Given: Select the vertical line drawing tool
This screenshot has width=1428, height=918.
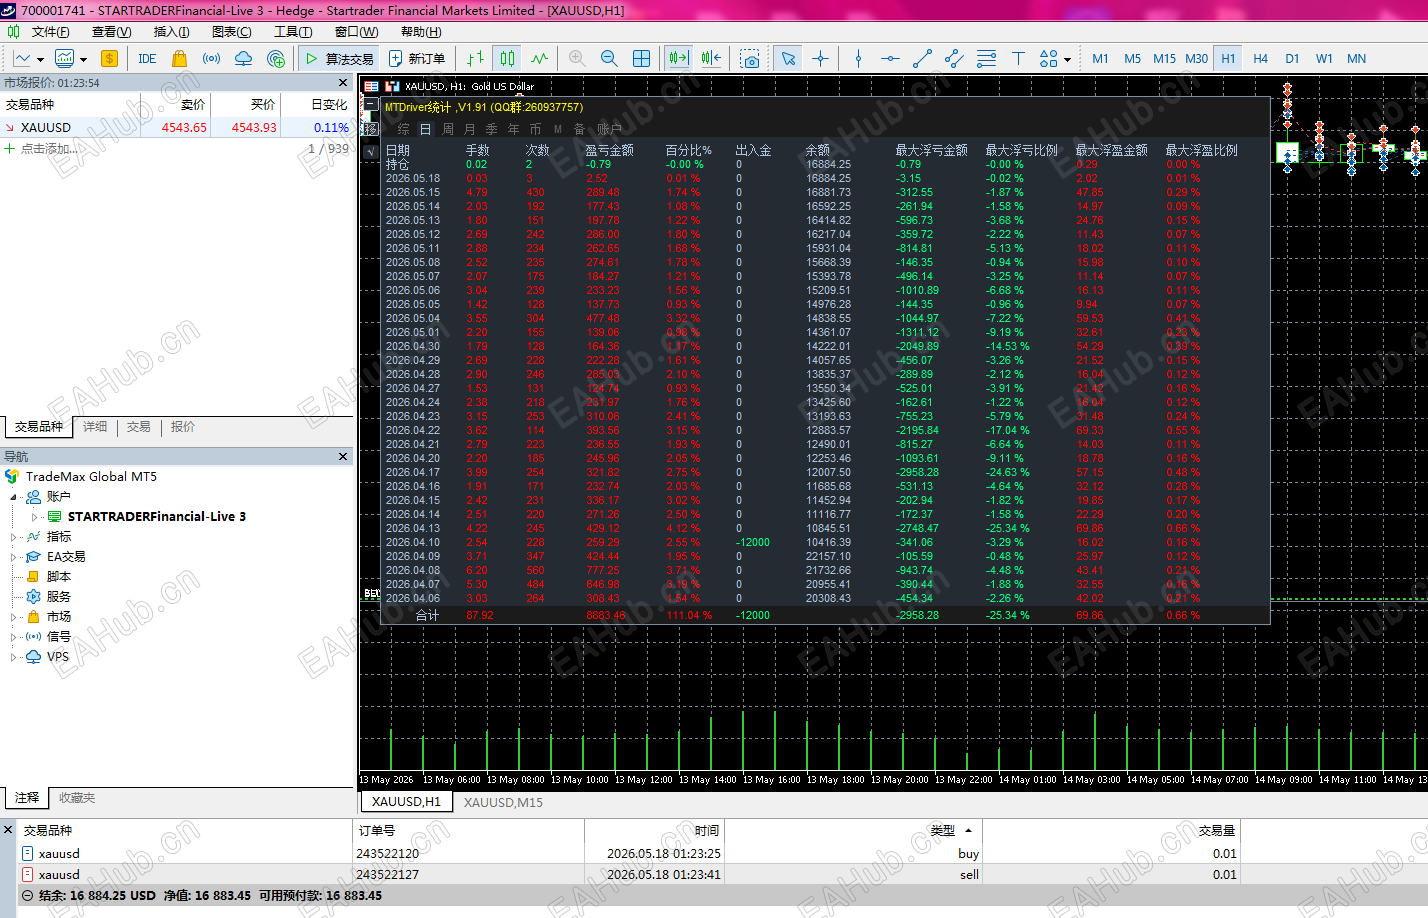Looking at the screenshot, I should click(x=858, y=59).
